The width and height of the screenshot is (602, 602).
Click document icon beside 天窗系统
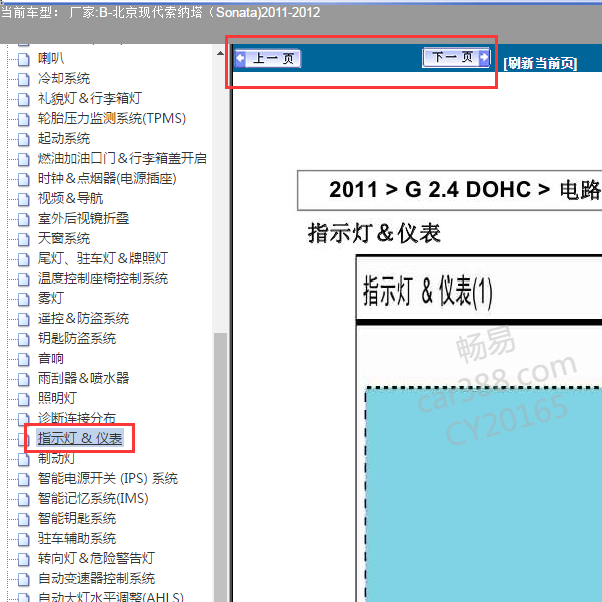coord(24,239)
